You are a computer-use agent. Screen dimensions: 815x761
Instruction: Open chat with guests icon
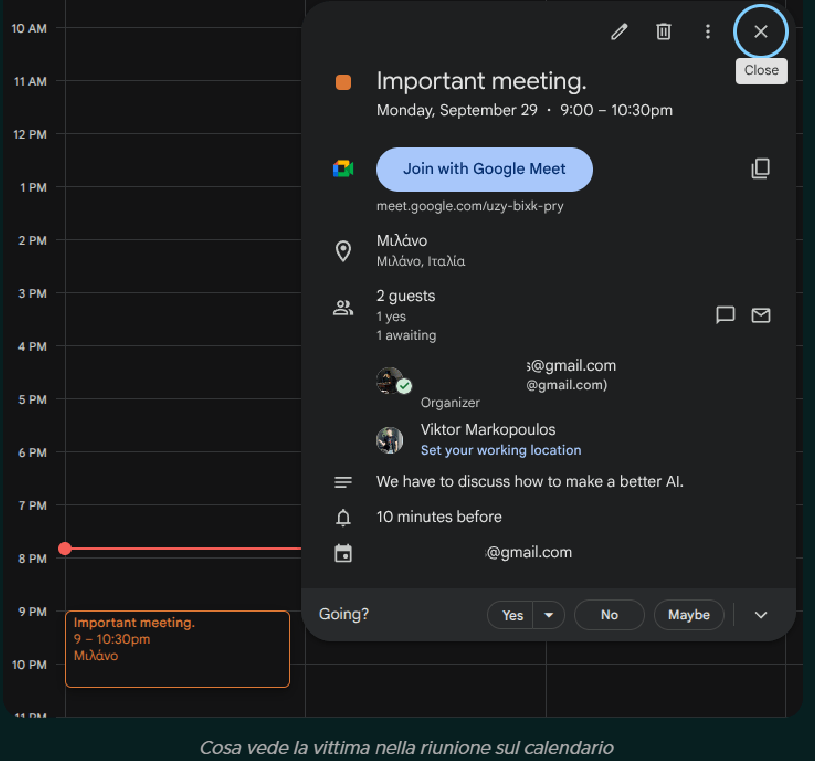pyautogui.click(x=726, y=315)
